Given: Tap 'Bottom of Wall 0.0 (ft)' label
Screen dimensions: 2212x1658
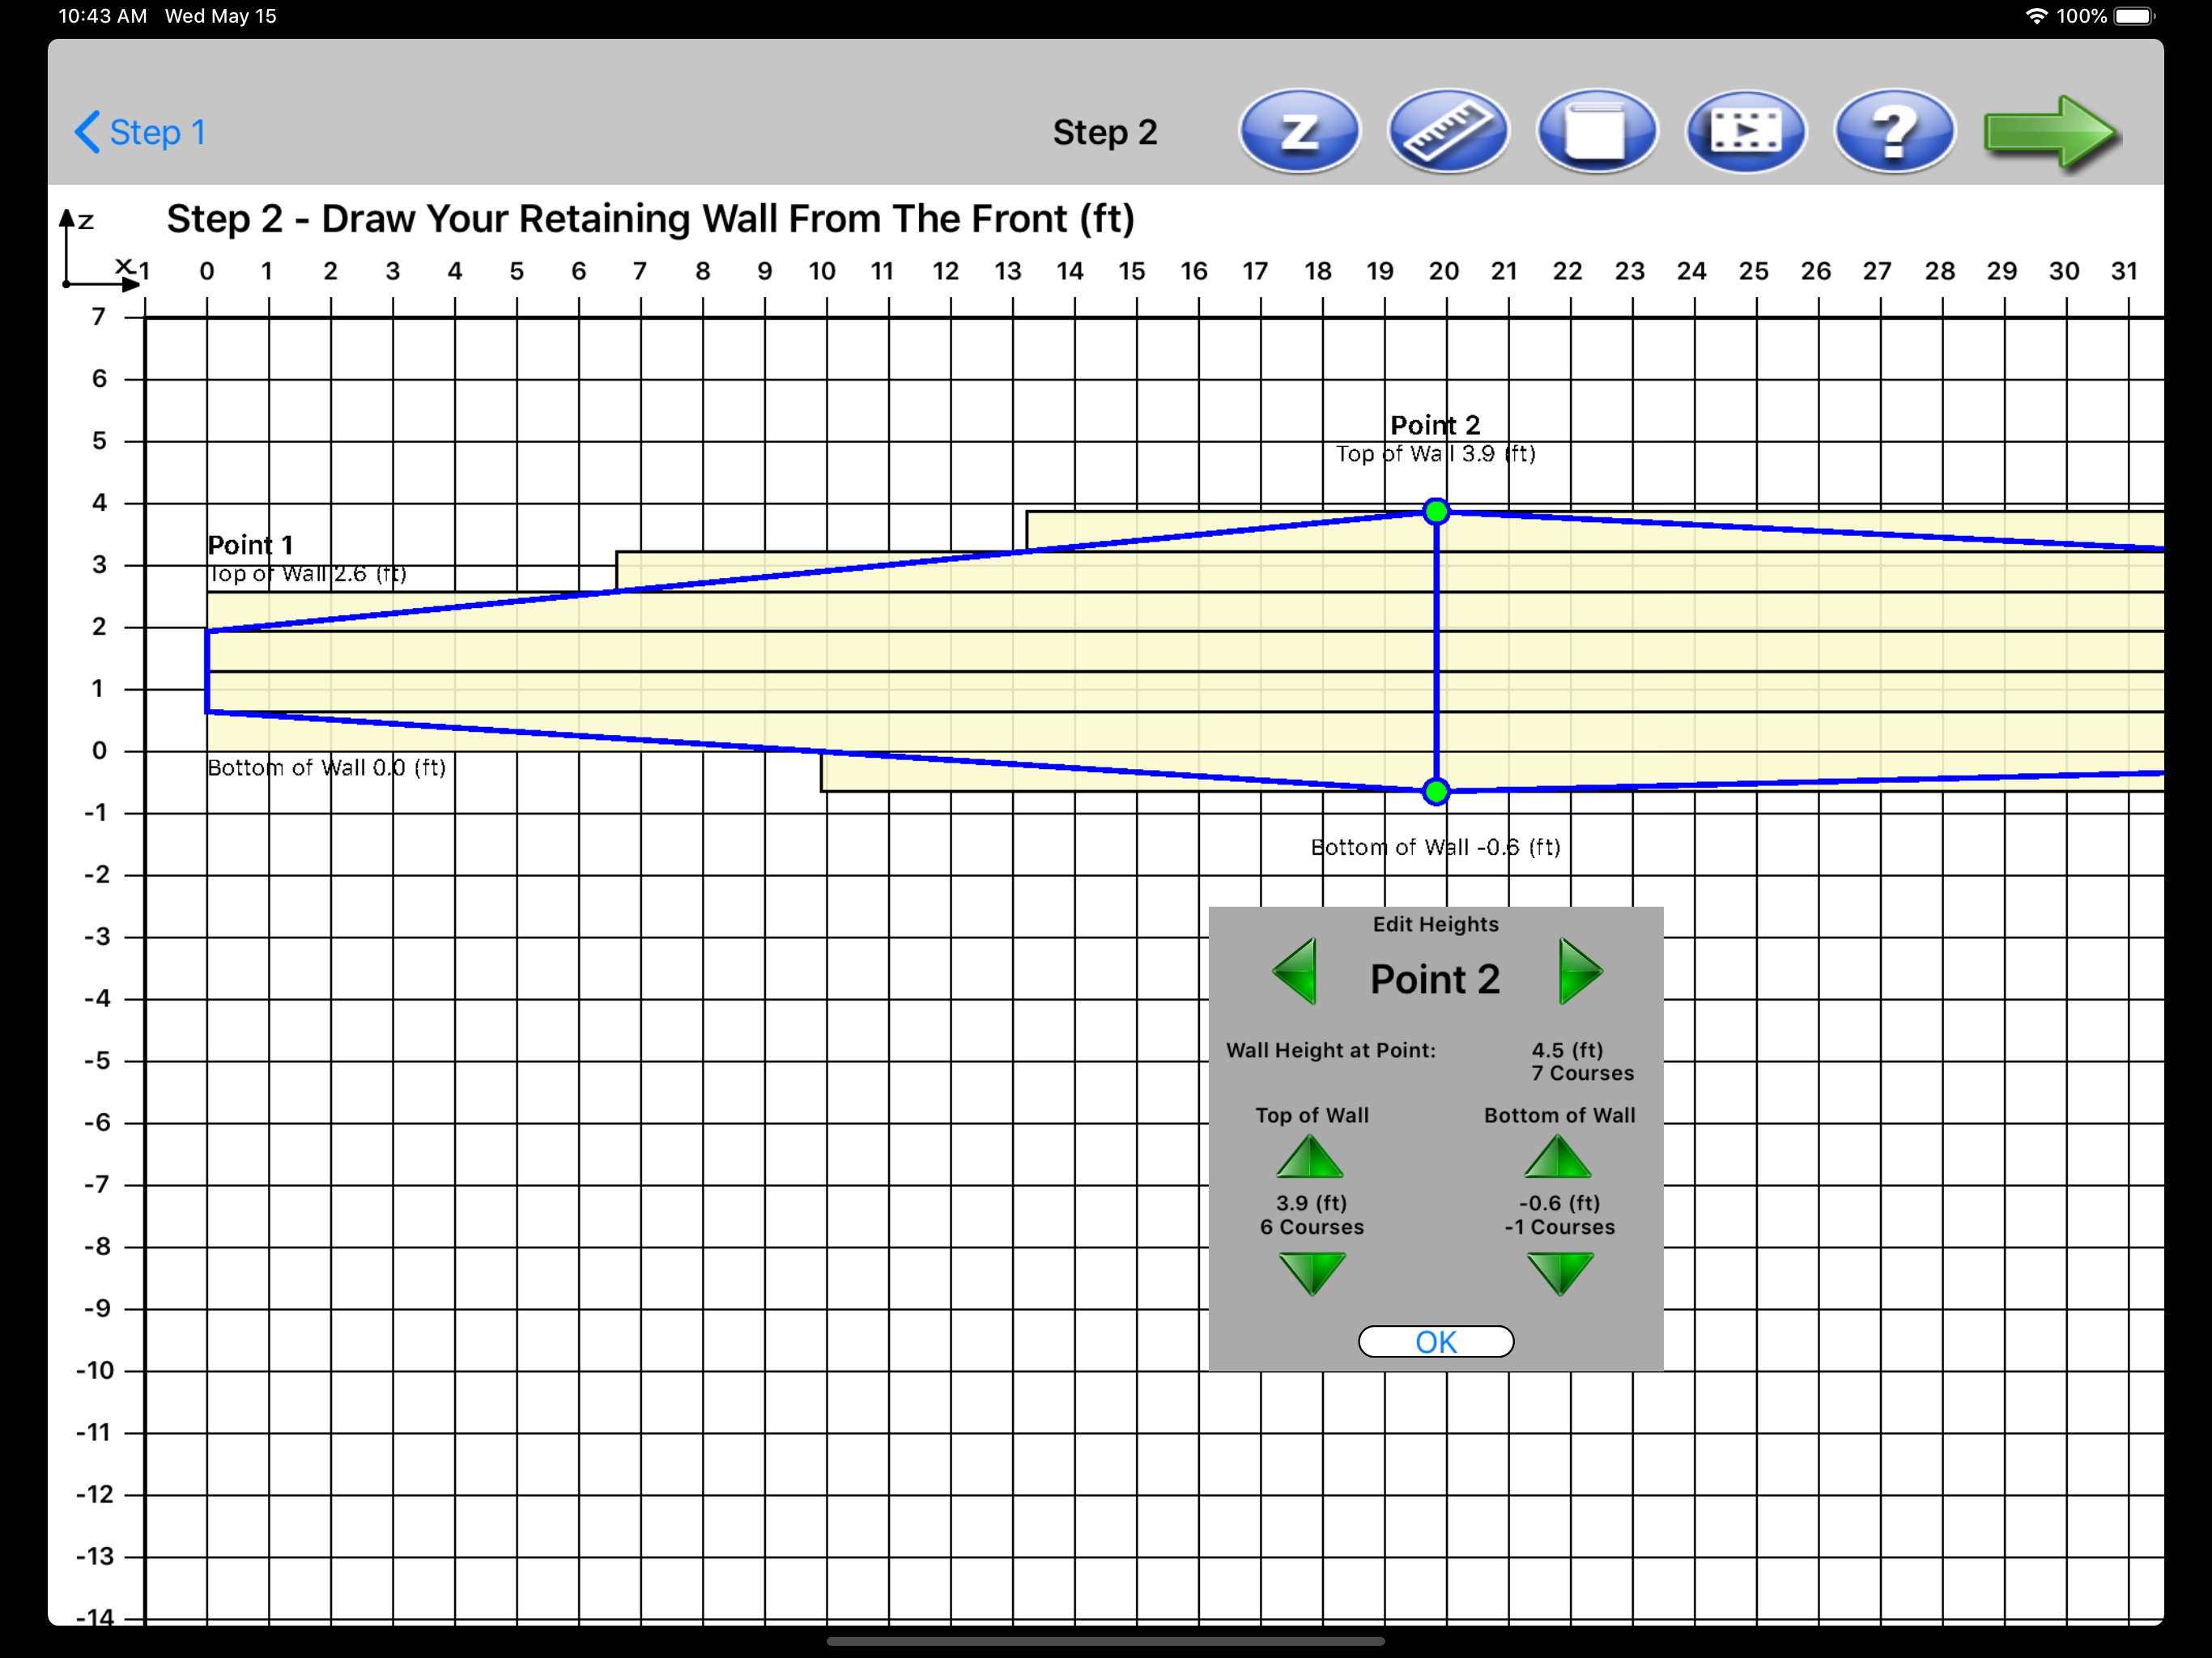Looking at the screenshot, I should pyautogui.click(x=326, y=768).
